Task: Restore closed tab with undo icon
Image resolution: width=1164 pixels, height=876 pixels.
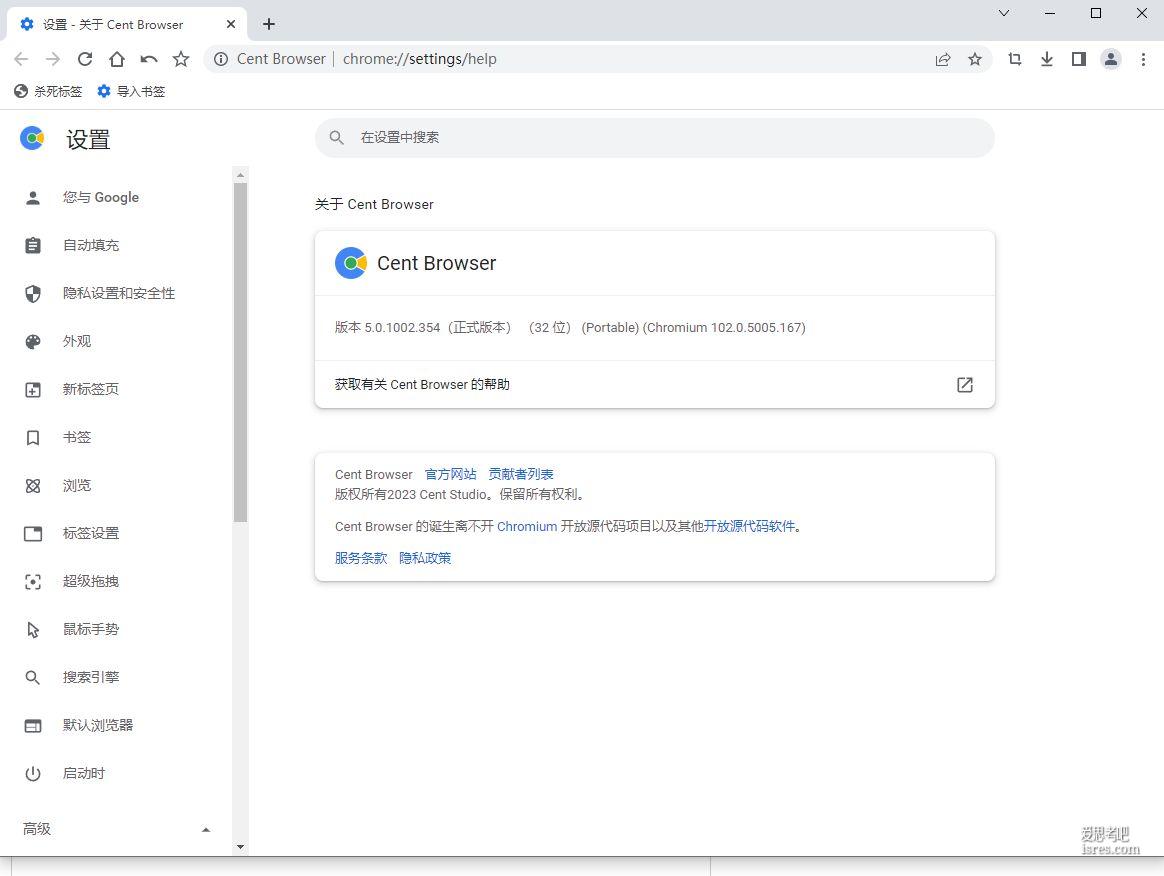Action: pos(148,59)
